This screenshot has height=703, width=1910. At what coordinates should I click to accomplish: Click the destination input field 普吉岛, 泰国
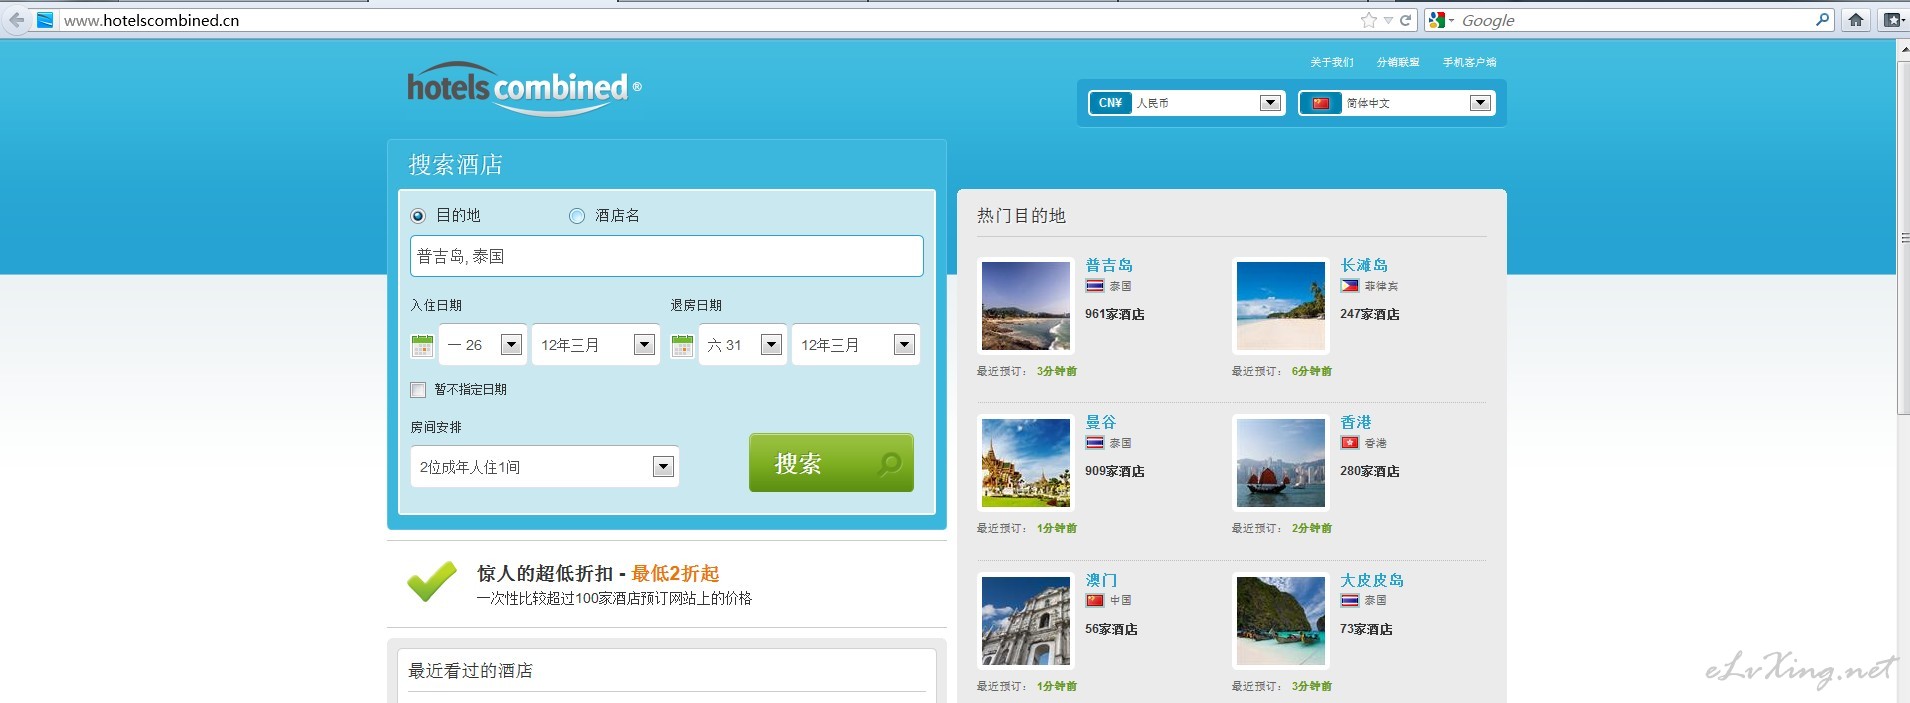(x=667, y=256)
